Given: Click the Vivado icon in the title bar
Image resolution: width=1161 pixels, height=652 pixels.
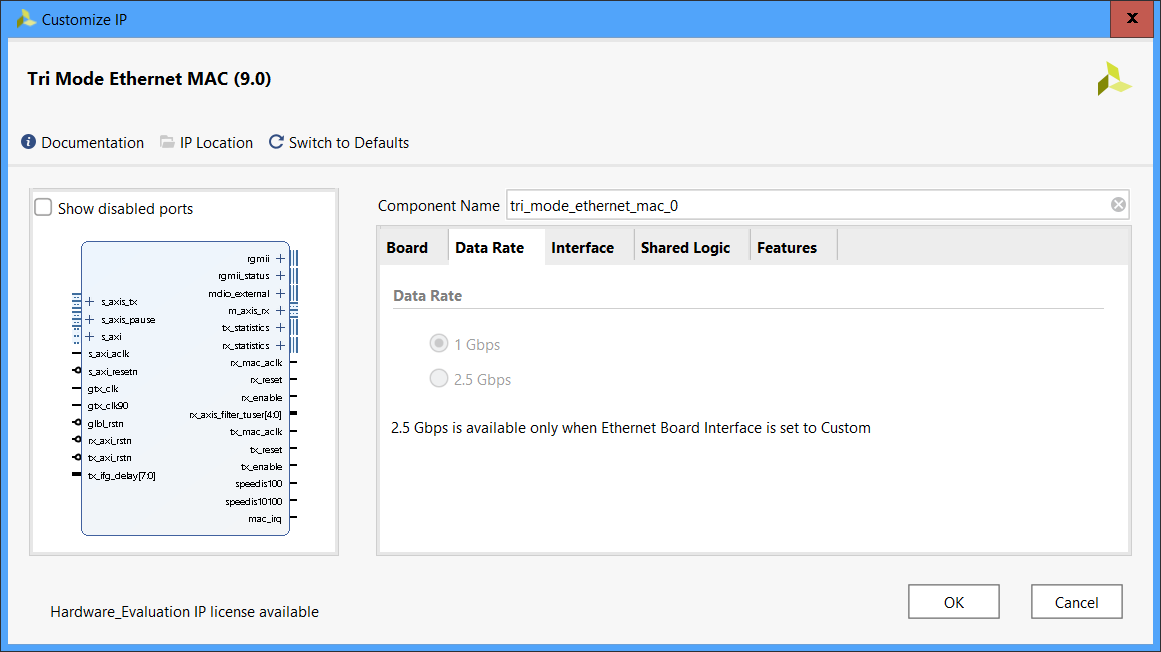Looking at the screenshot, I should point(26,19).
